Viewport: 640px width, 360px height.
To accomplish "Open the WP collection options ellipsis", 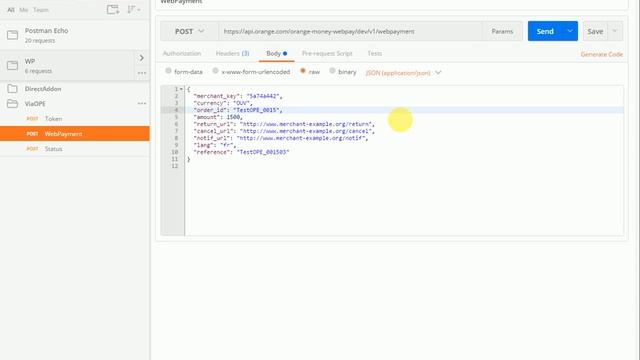I will (142, 73).
